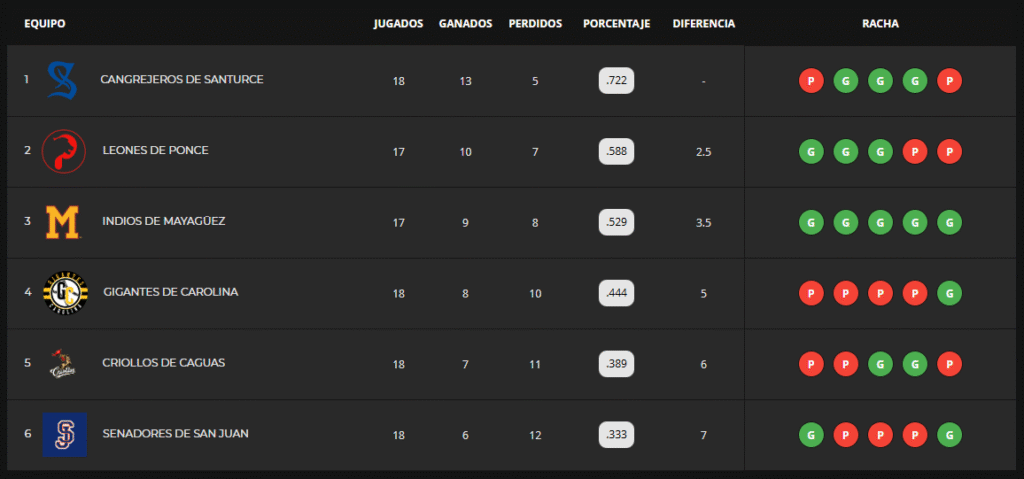
Task: Click the RACHA column header
Action: (x=880, y=24)
